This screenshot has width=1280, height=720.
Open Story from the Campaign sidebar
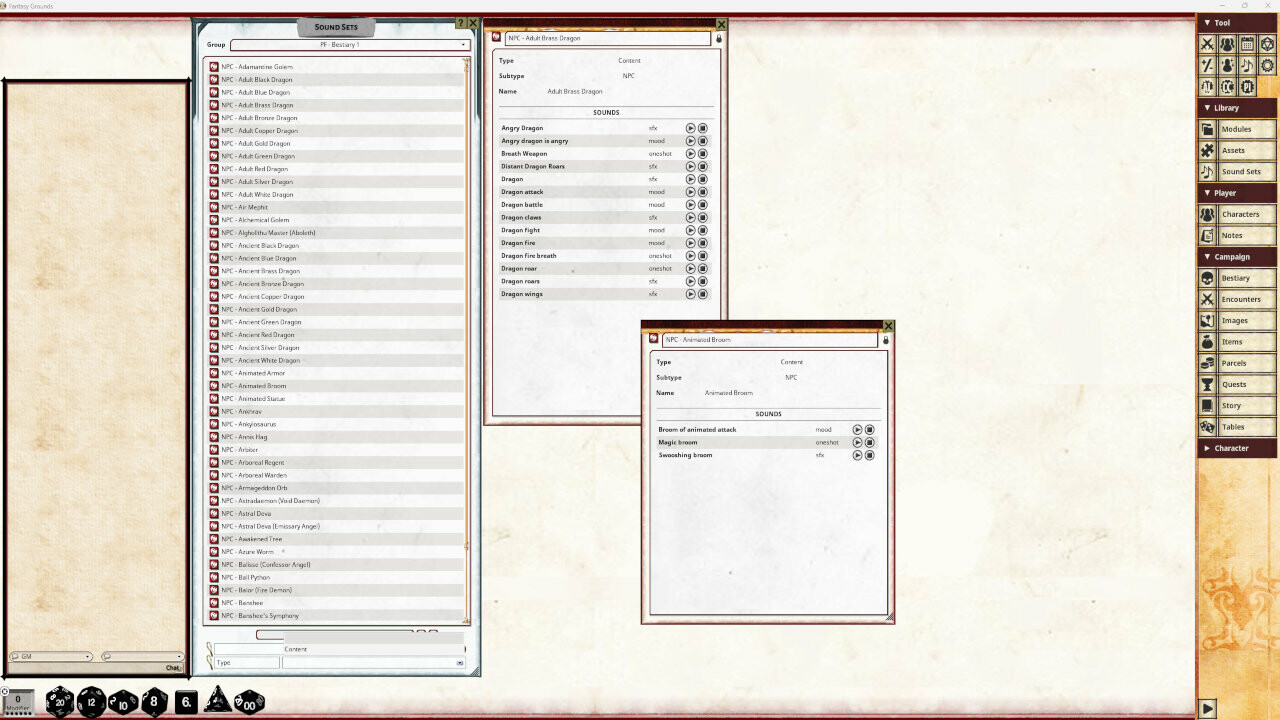(1237, 405)
